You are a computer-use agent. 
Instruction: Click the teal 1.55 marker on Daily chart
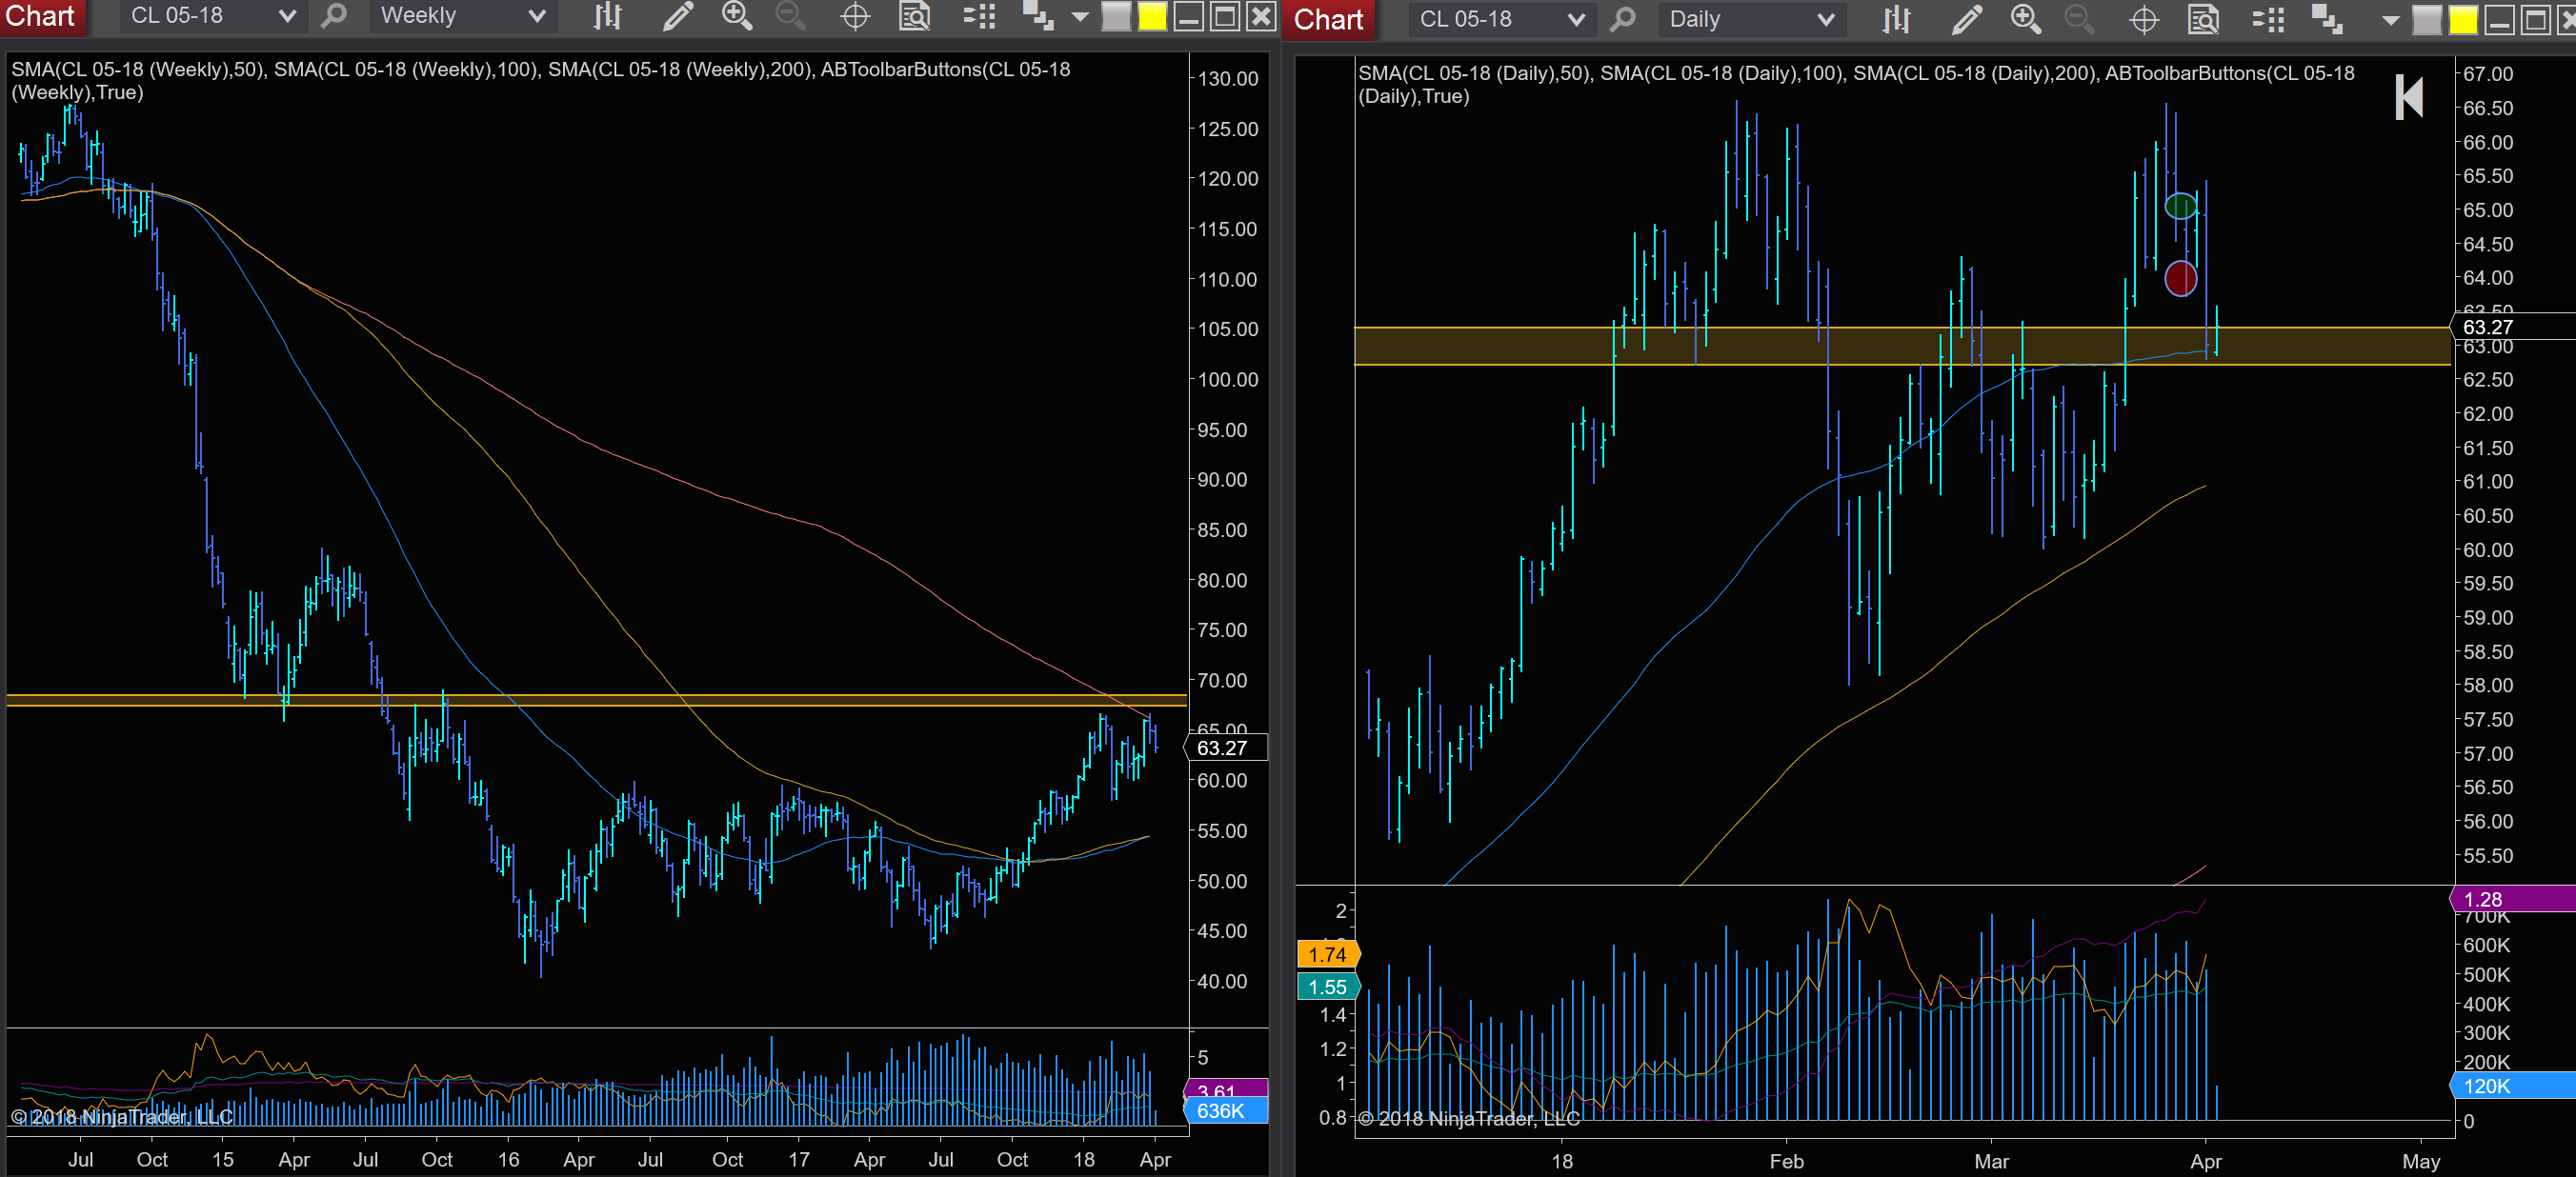1328,986
